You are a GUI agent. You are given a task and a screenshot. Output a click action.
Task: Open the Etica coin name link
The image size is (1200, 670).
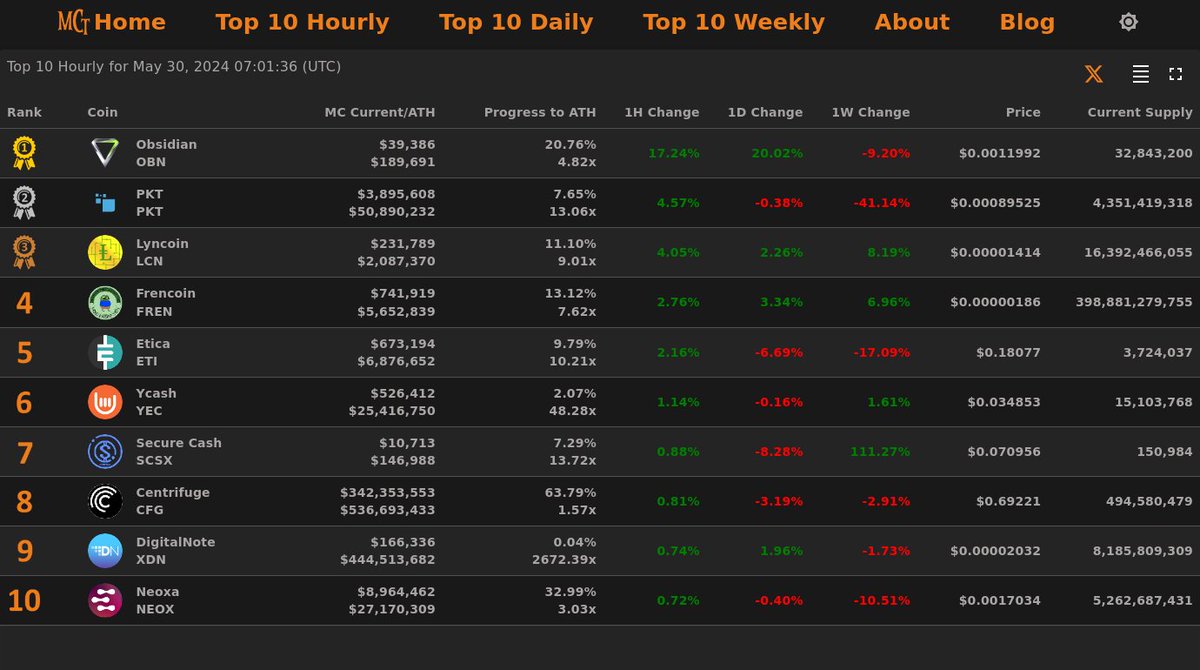tap(153, 343)
